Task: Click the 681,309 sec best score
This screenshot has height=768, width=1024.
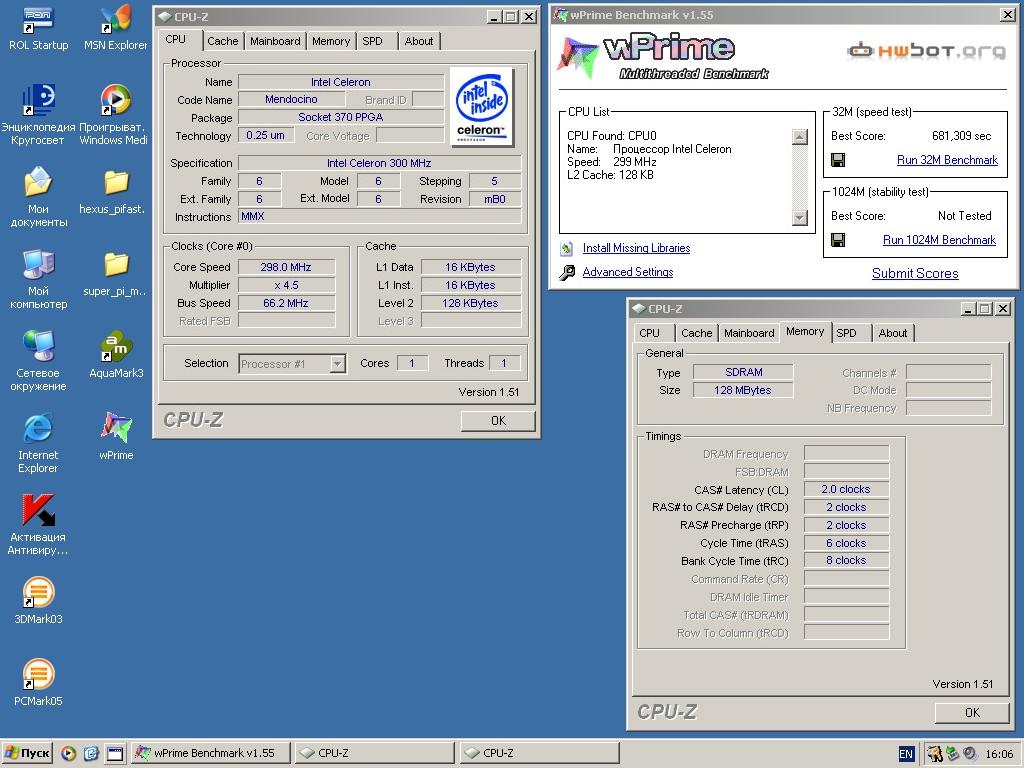Action: click(961, 136)
